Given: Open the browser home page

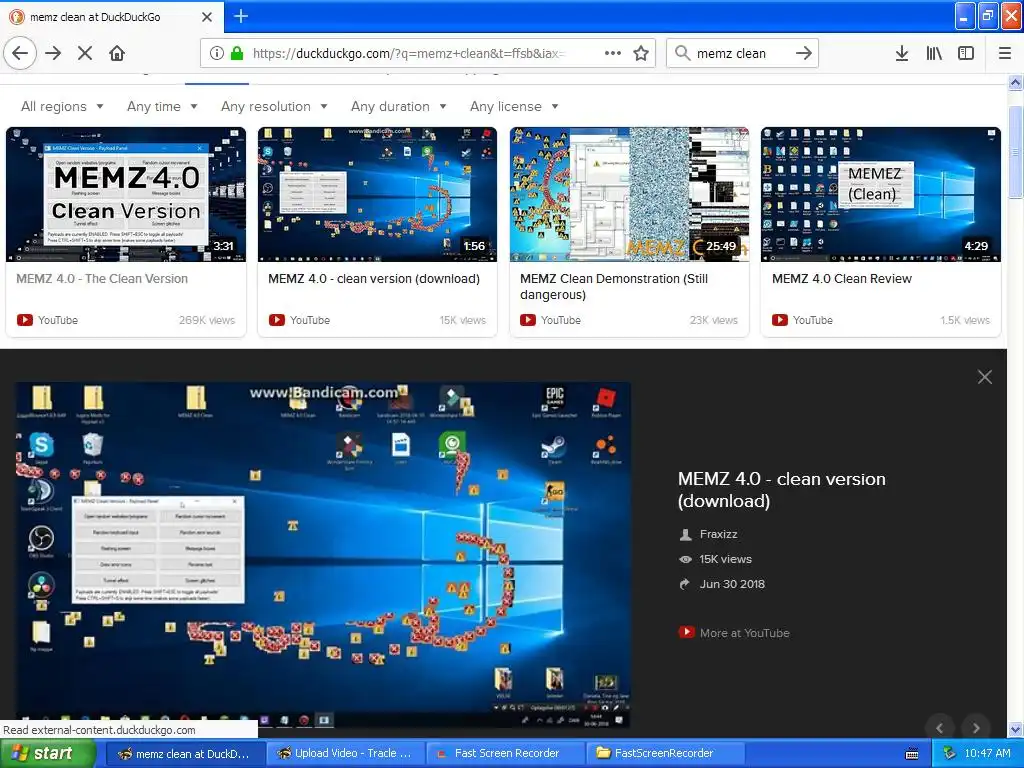Looking at the screenshot, I should pyautogui.click(x=117, y=53).
